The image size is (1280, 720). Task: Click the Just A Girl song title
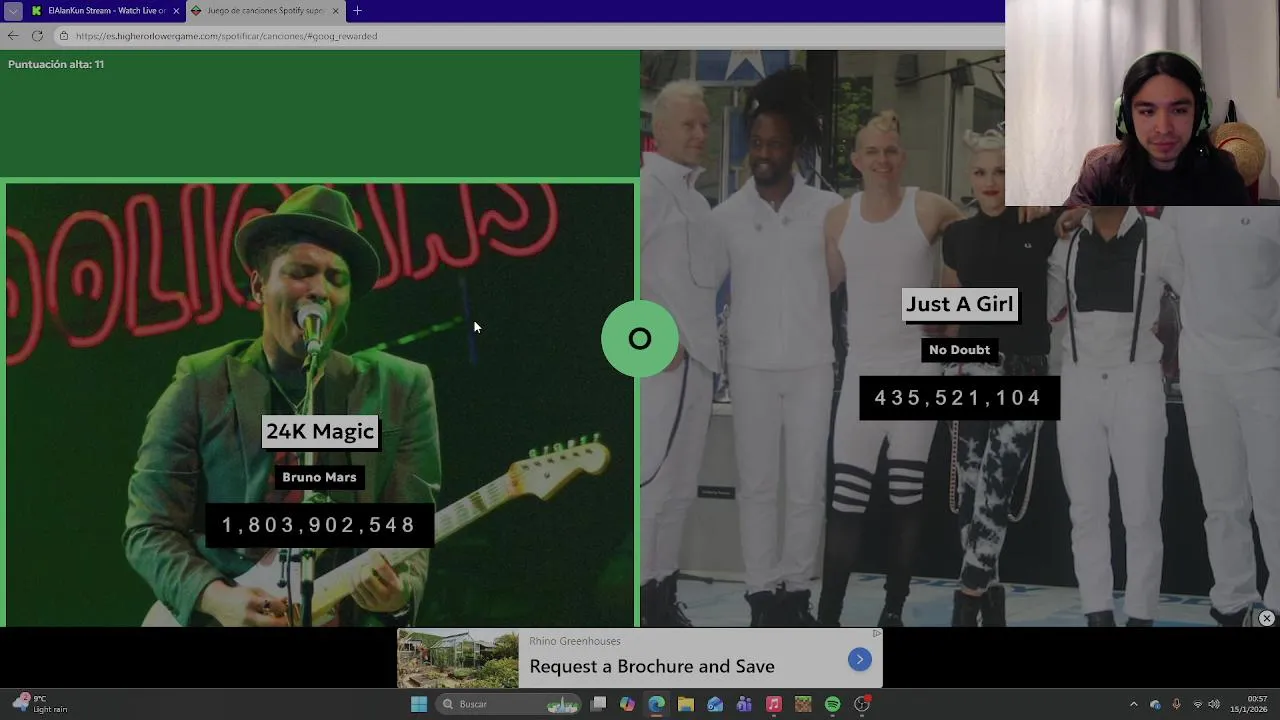[960, 304]
